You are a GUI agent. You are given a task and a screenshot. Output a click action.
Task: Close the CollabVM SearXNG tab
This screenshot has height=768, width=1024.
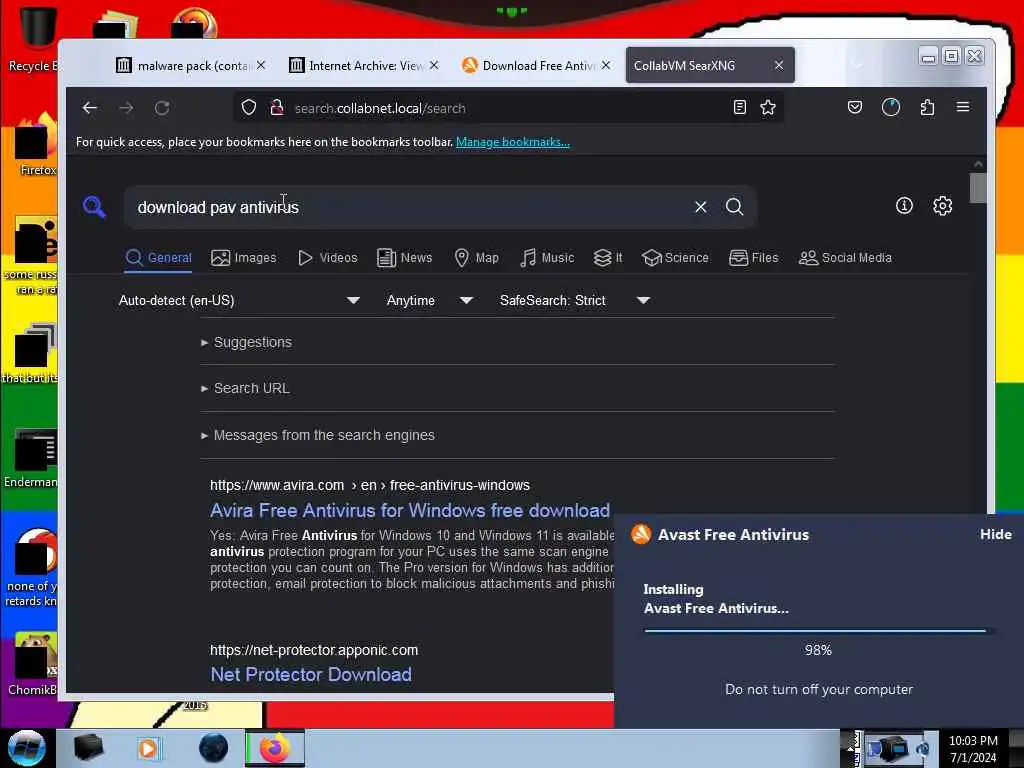779,65
